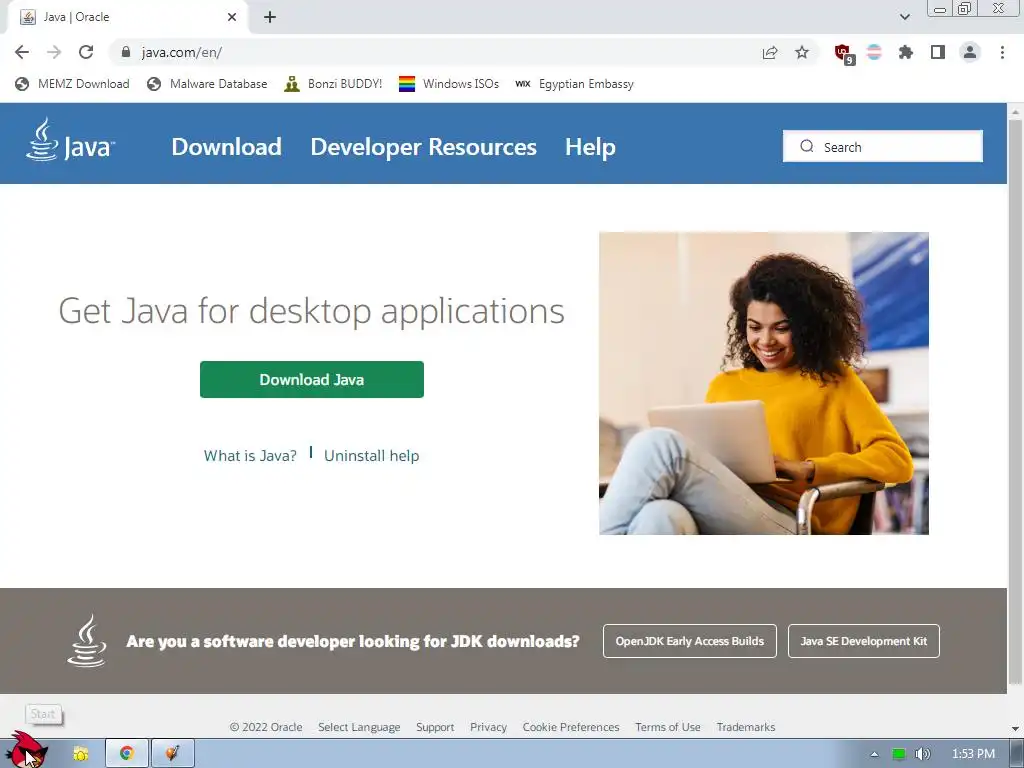Screen dimensions: 1024x768
Task: Close the Java | Oracle tab
Action: 232,17
